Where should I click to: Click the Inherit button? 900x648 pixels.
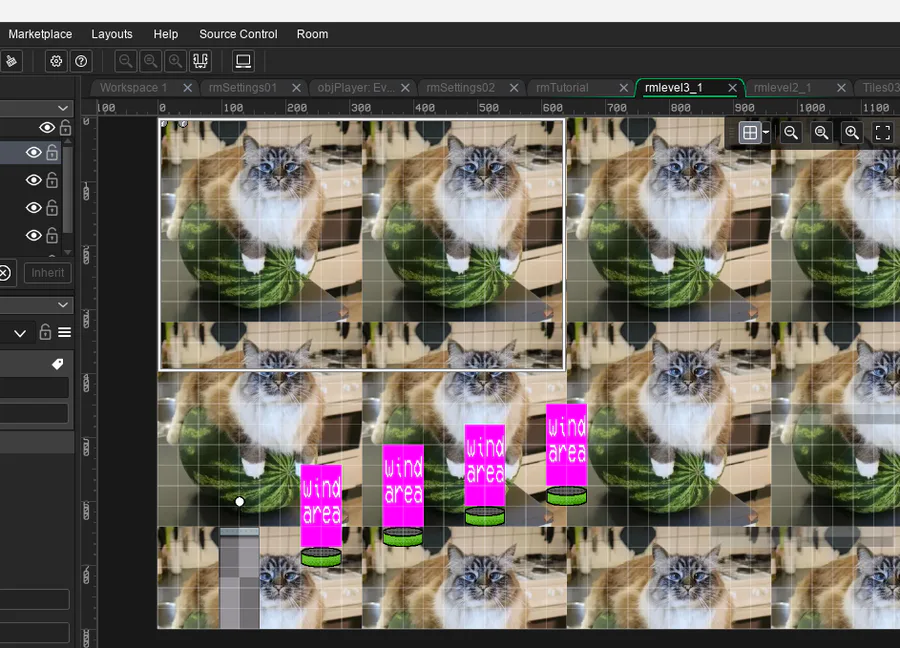click(x=48, y=273)
